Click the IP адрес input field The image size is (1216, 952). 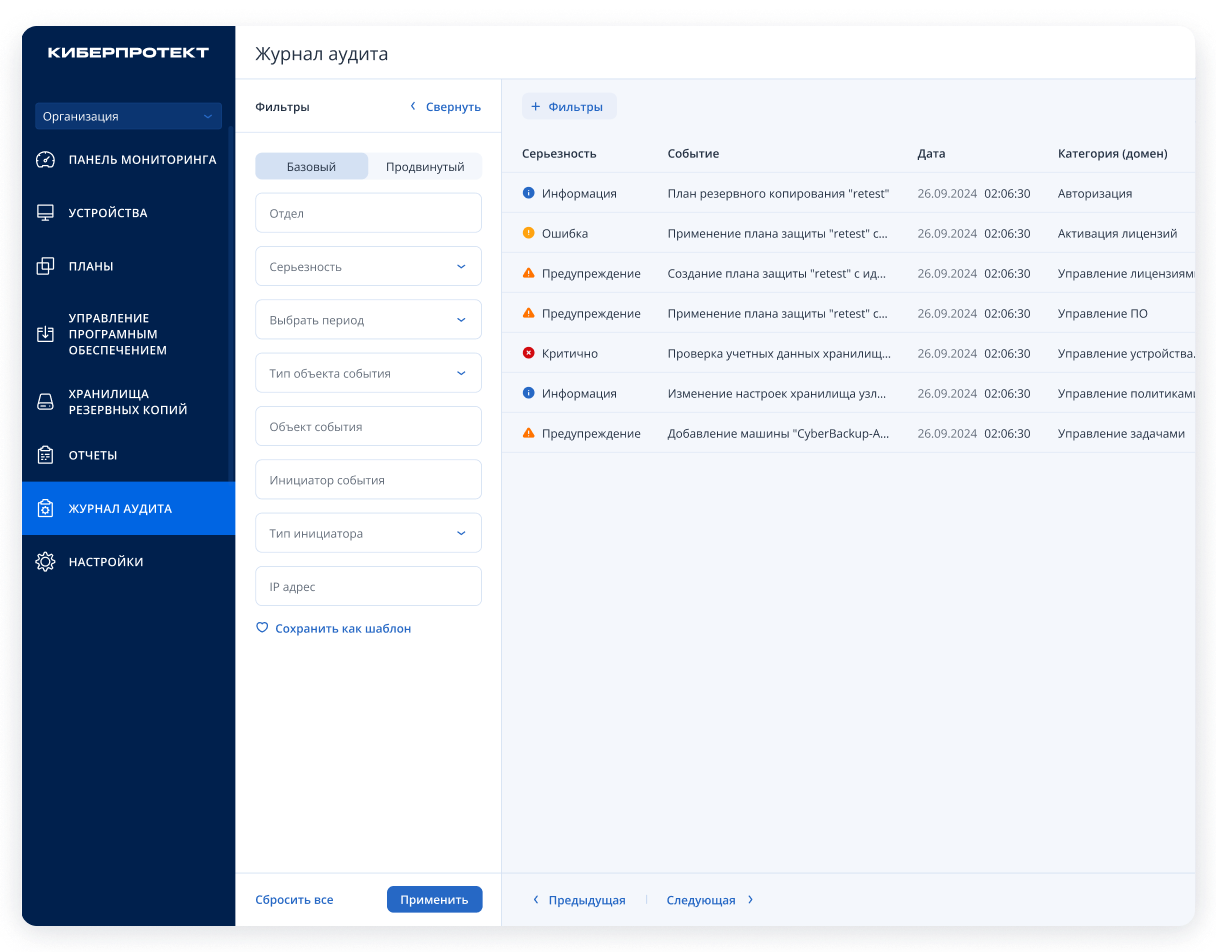point(368,586)
